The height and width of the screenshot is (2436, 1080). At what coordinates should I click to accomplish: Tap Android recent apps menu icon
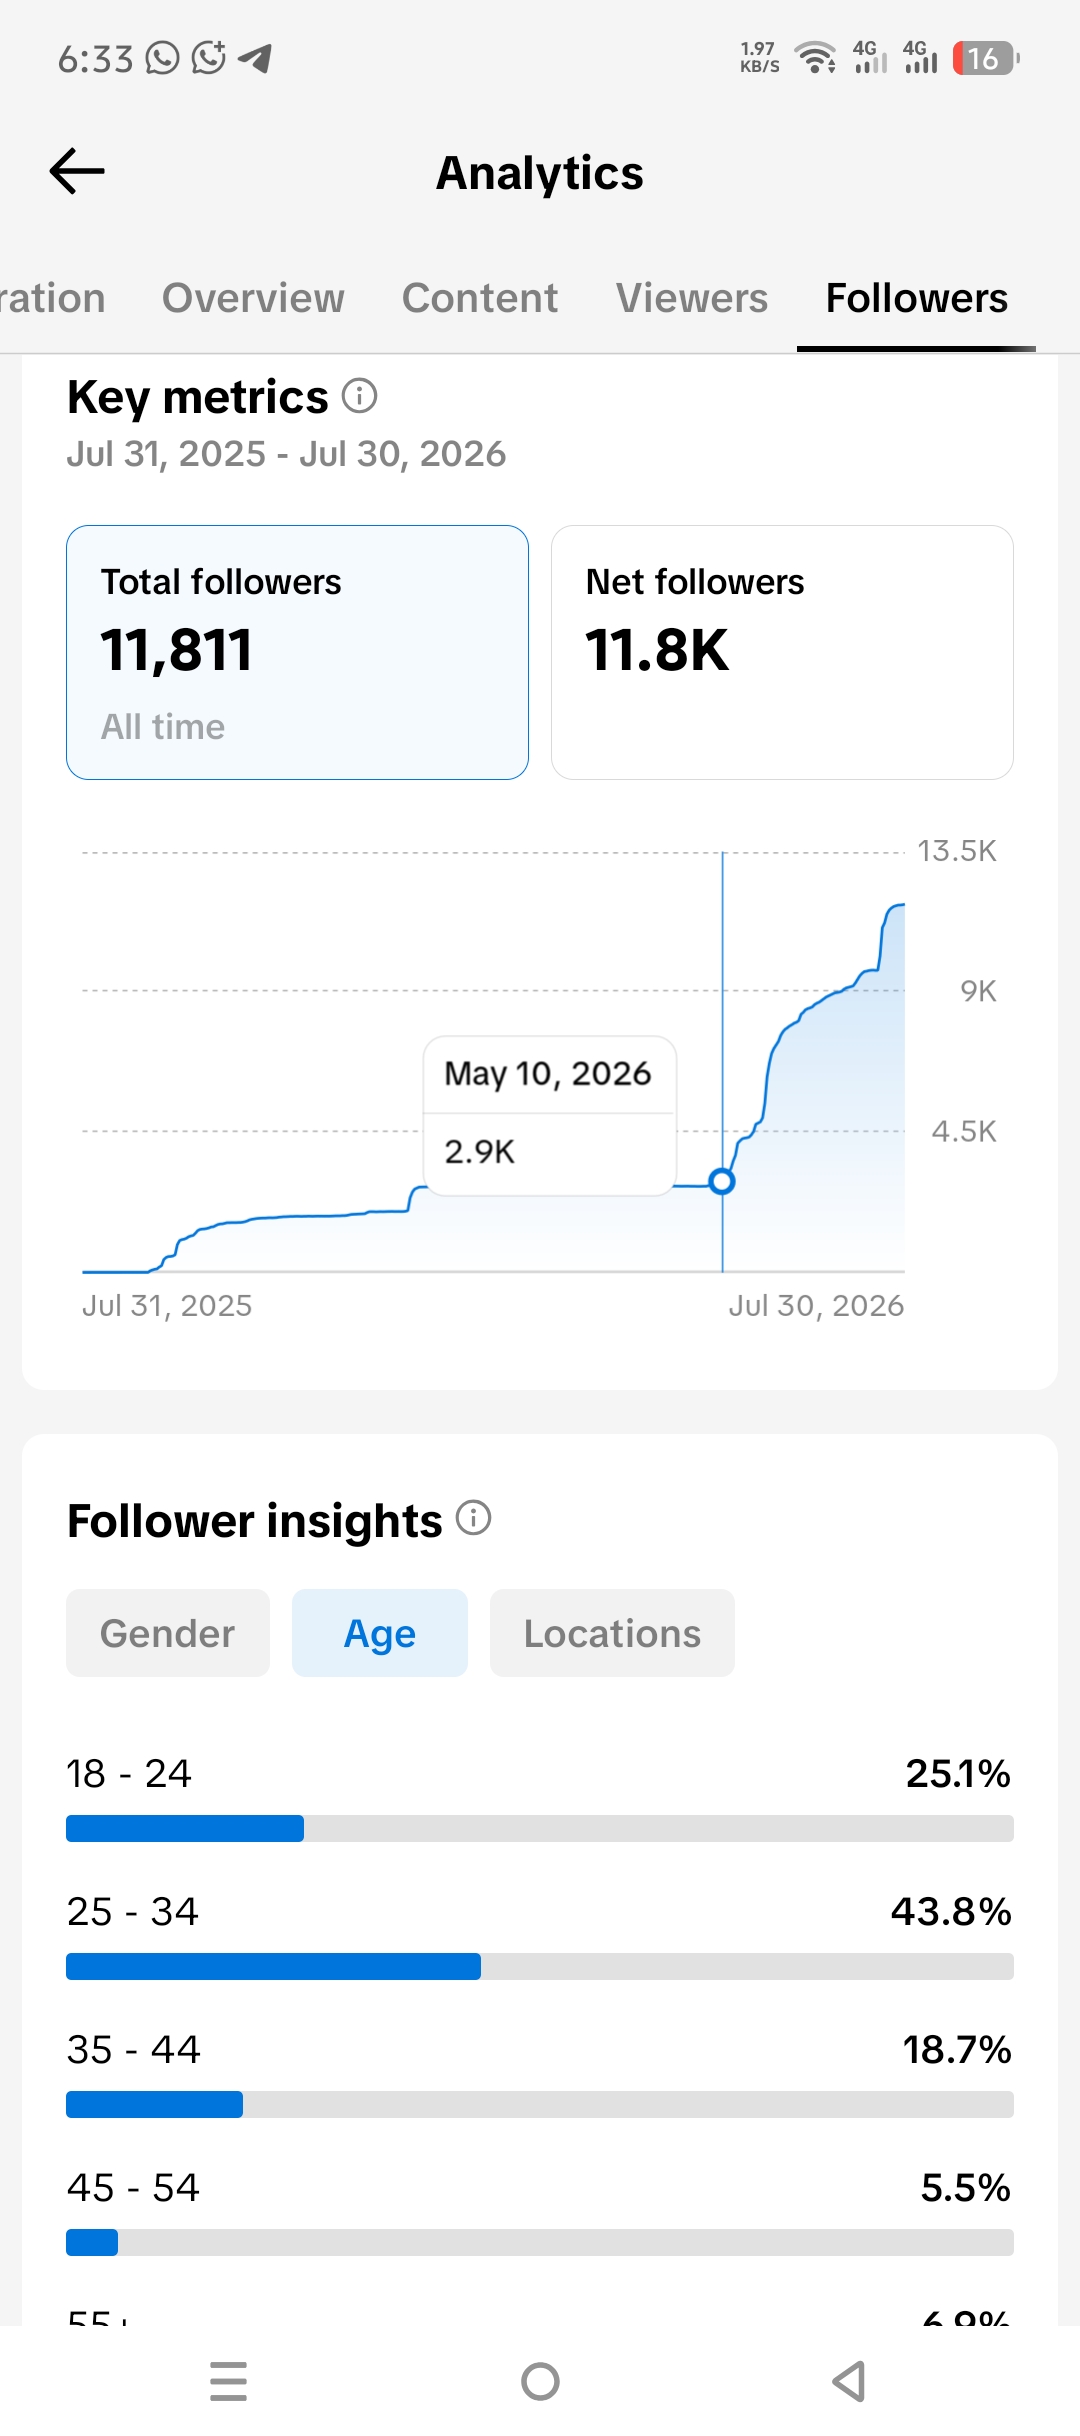(229, 2381)
